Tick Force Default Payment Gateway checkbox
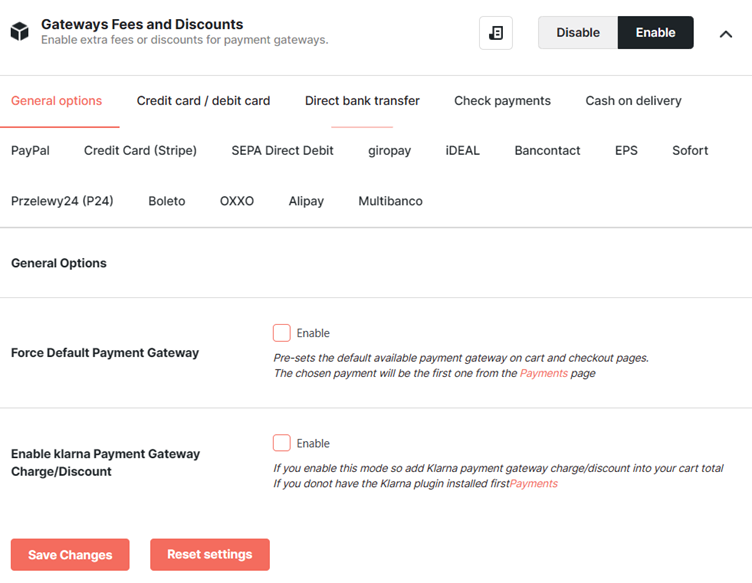The image size is (752, 583). 282,333
